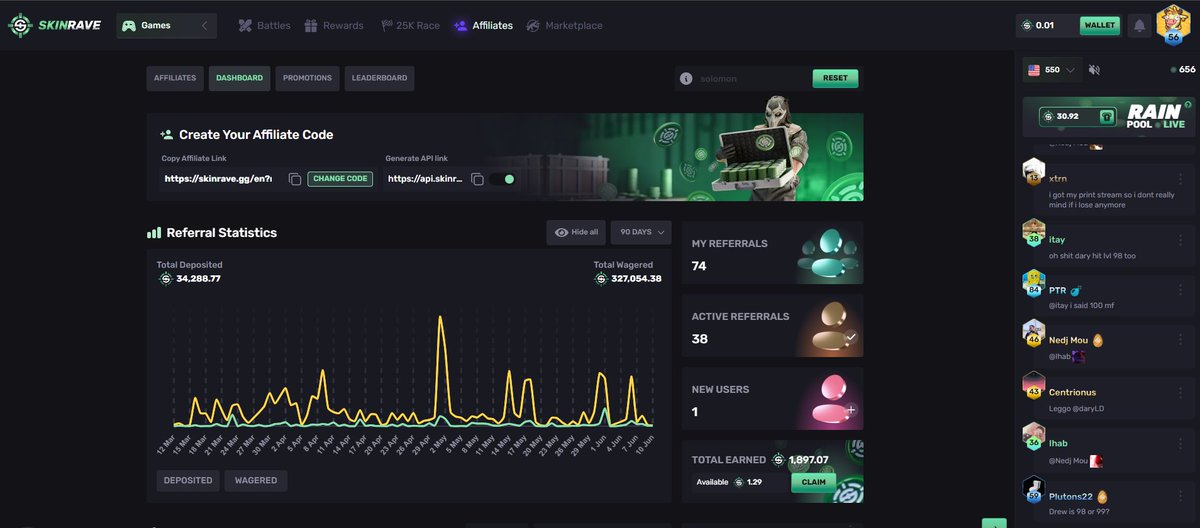The height and width of the screenshot is (528, 1200).
Task: Open the 25K Race page
Action: coord(409,26)
